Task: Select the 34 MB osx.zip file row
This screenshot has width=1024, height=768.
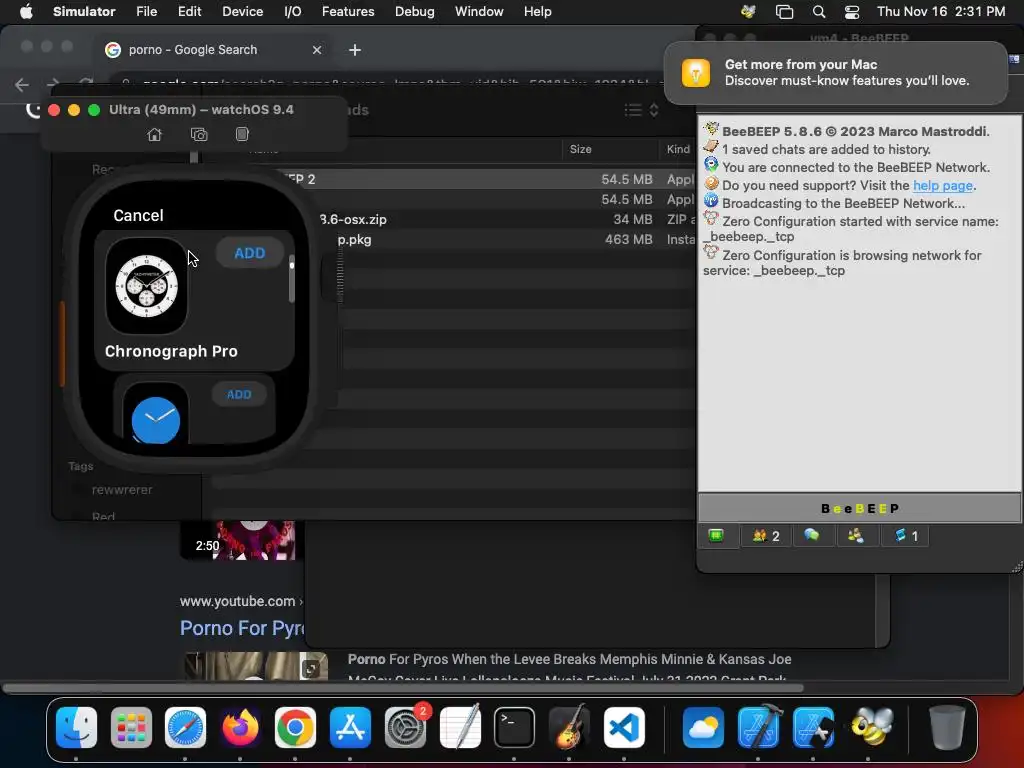Action: click(451, 219)
